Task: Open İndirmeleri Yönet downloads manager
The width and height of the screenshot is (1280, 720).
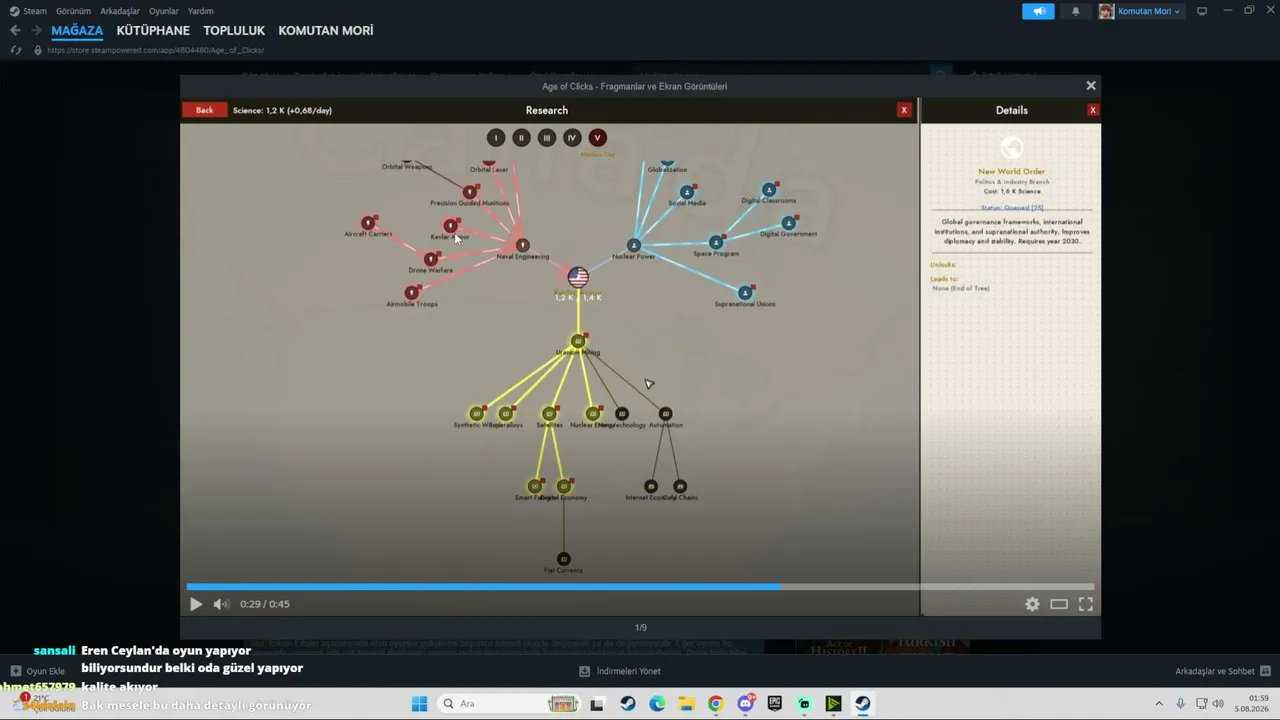Action: click(x=620, y=671)
